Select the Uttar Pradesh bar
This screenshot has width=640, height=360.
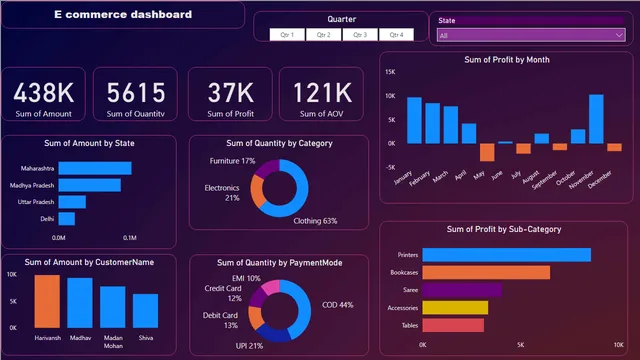tap(72, 202)
